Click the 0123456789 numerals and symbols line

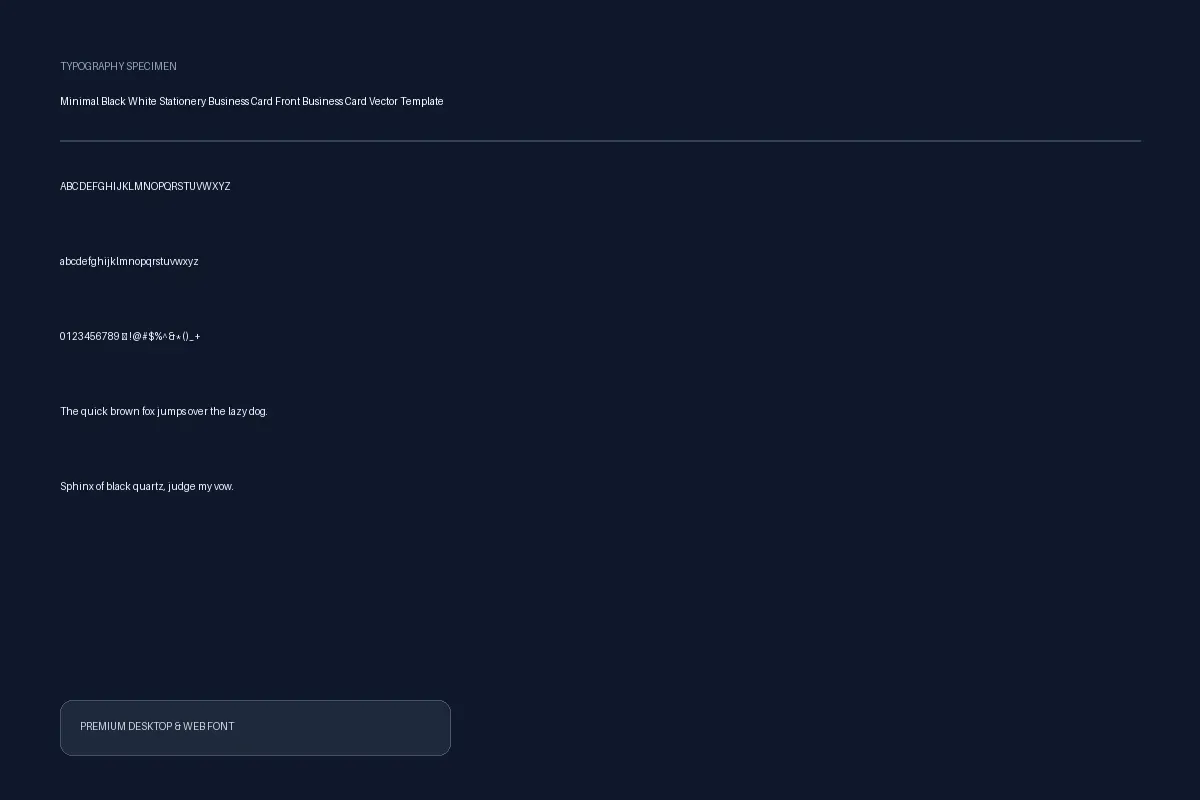(x=130, y=336)
